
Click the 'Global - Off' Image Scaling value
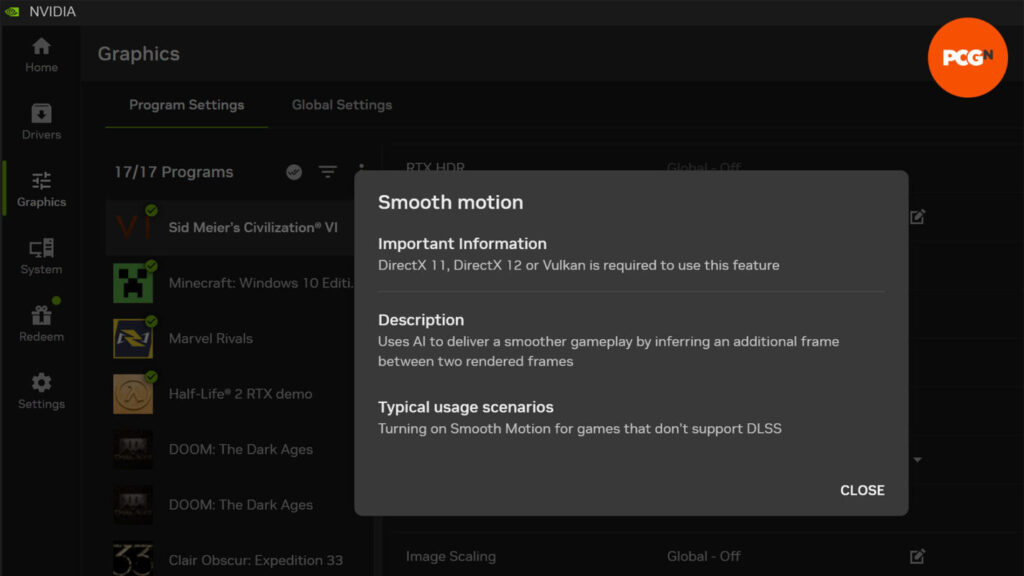[x=703, y=556]
